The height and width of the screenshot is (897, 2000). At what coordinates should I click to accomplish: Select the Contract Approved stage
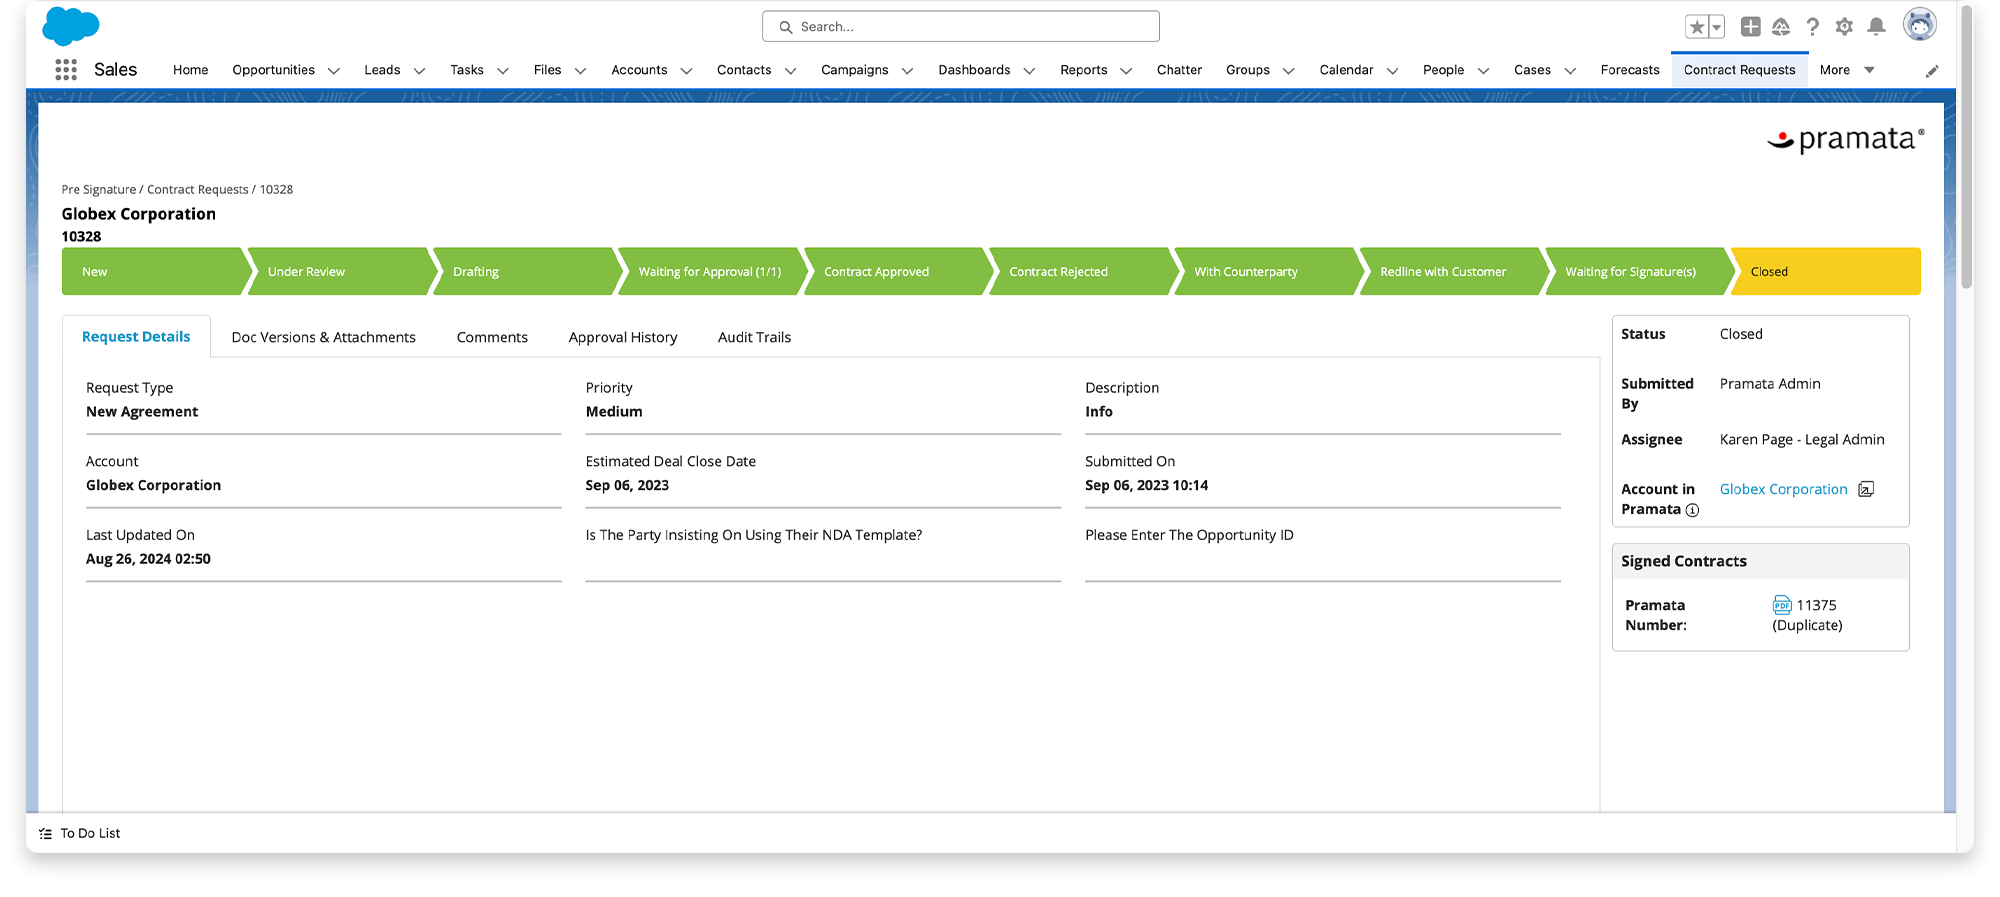pos(897,271)
